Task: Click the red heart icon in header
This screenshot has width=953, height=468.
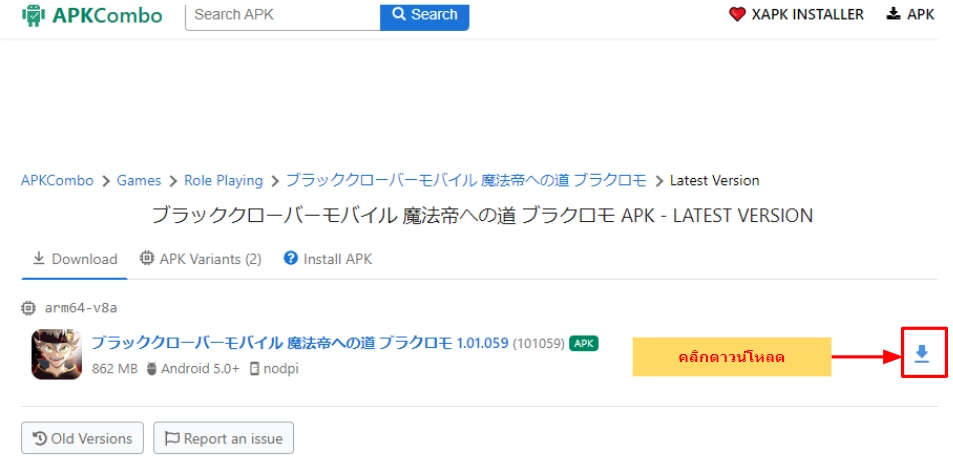Action: [737, 15]
